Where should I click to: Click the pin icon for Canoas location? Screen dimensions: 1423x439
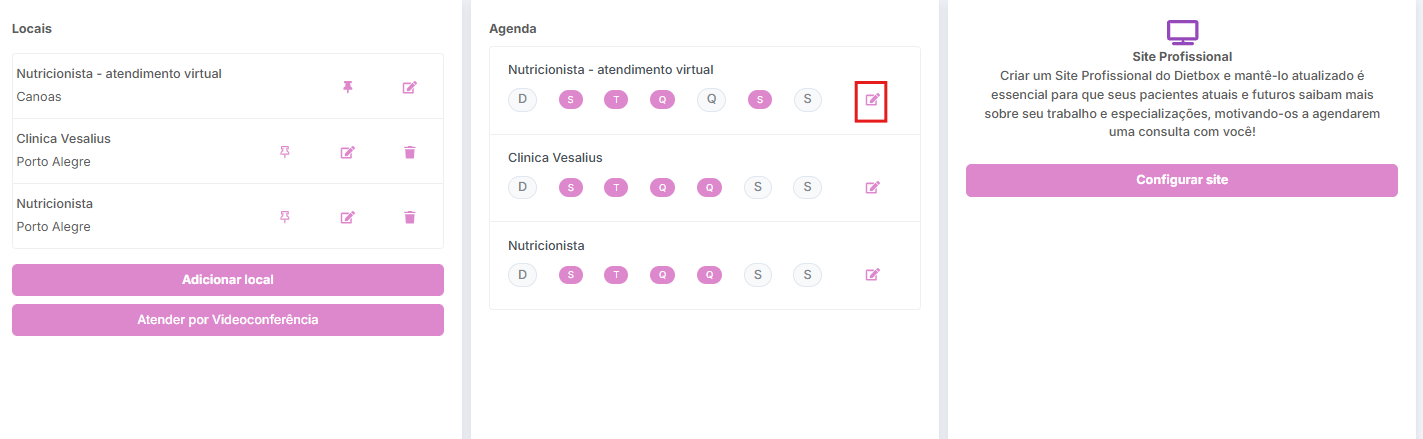(347, 87)
